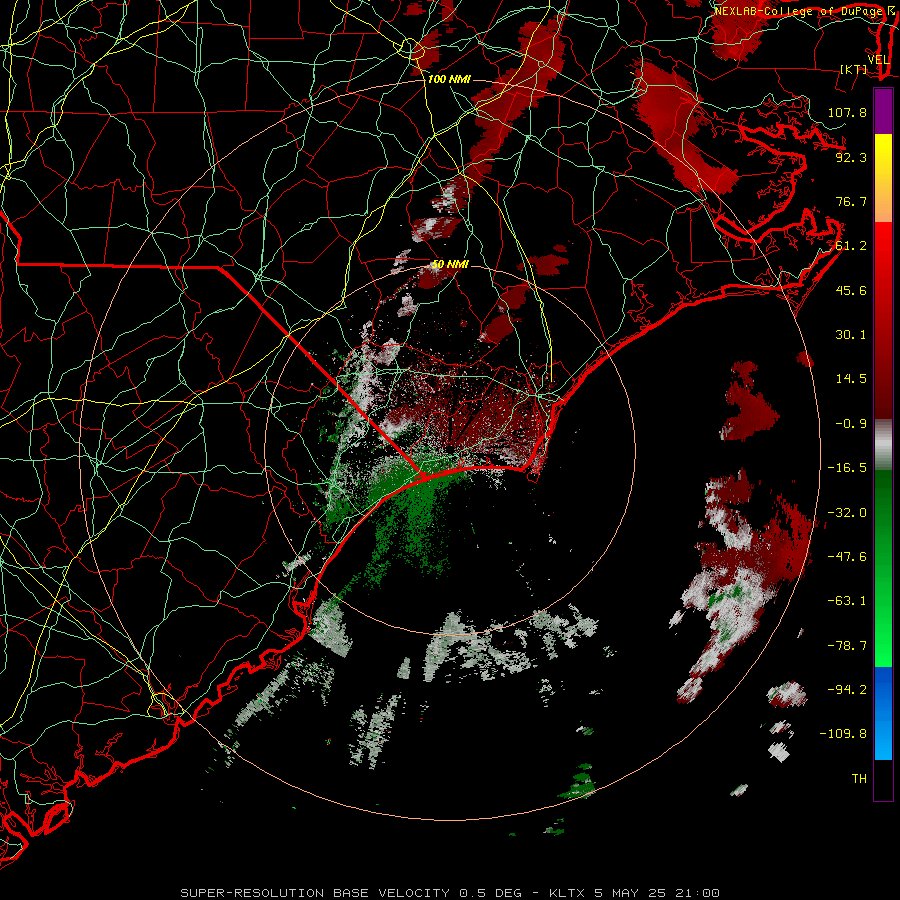Viewport: 900px width, 900px height.
Task: Click the 100 NMI range ring label
Action: coord(449,79)
